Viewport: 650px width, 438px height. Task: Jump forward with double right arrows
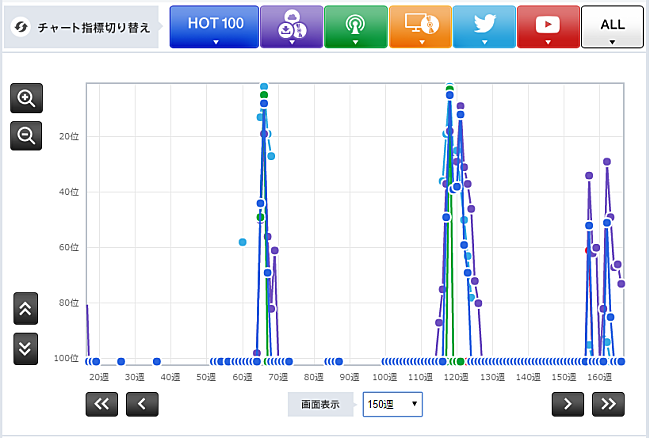click(x=606, y=404)
